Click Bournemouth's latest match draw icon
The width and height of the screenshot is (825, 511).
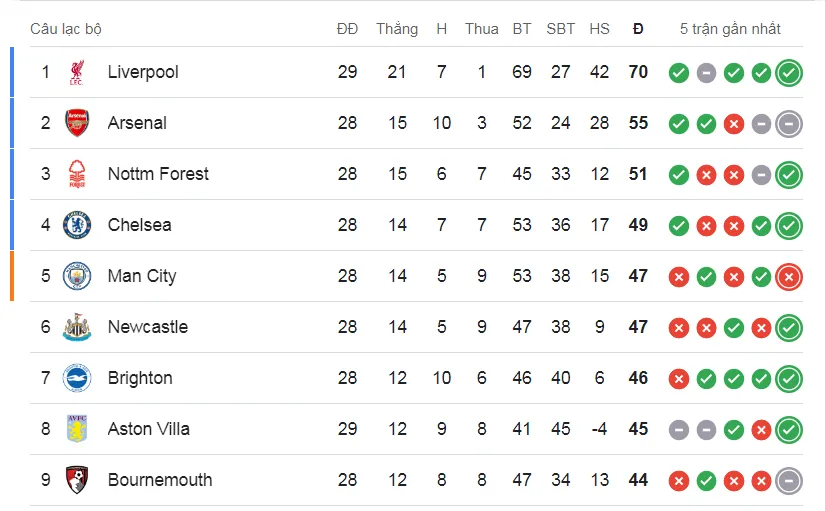789,480
